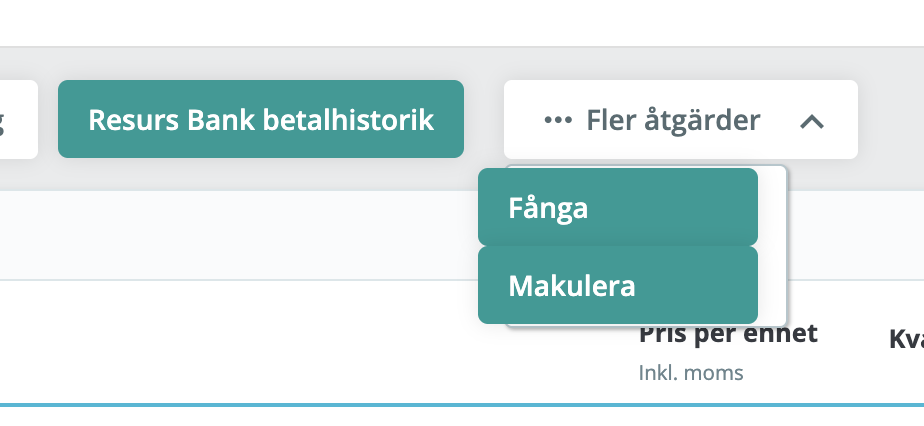Click the blank white strip above the toolbar
Screen dimensions: 924x426
tap(462, 22)
